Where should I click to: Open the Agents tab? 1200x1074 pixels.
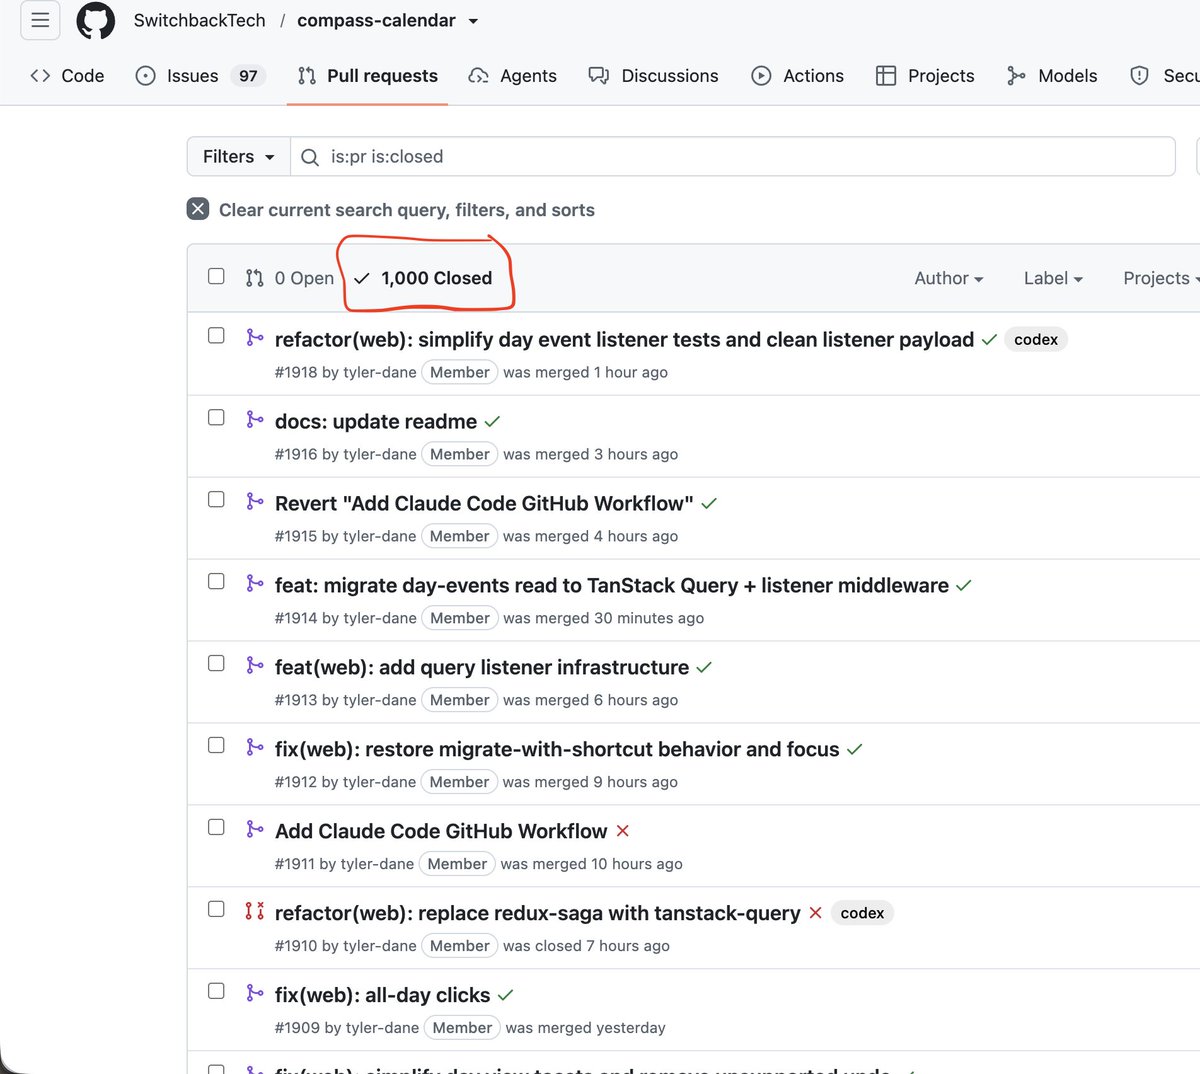(513, 76)
